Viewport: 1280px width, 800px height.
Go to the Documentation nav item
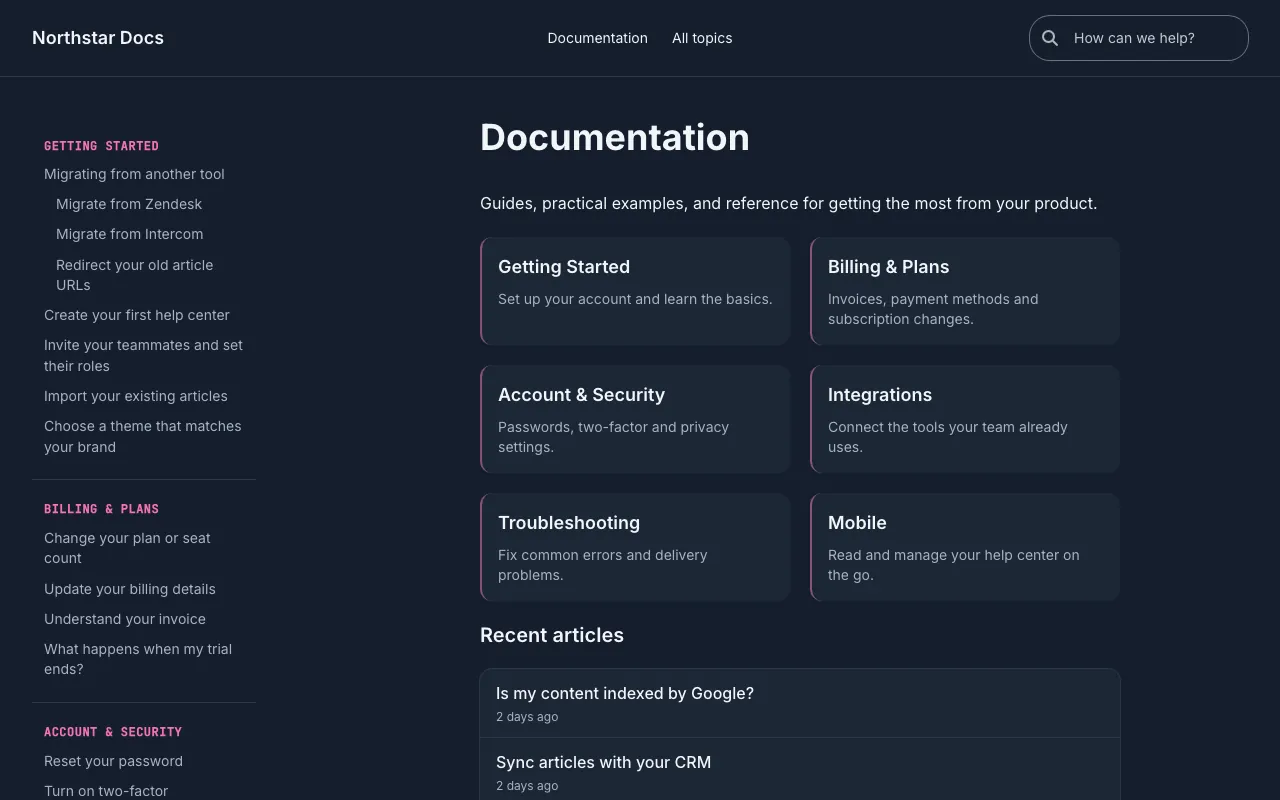[597, 38]
